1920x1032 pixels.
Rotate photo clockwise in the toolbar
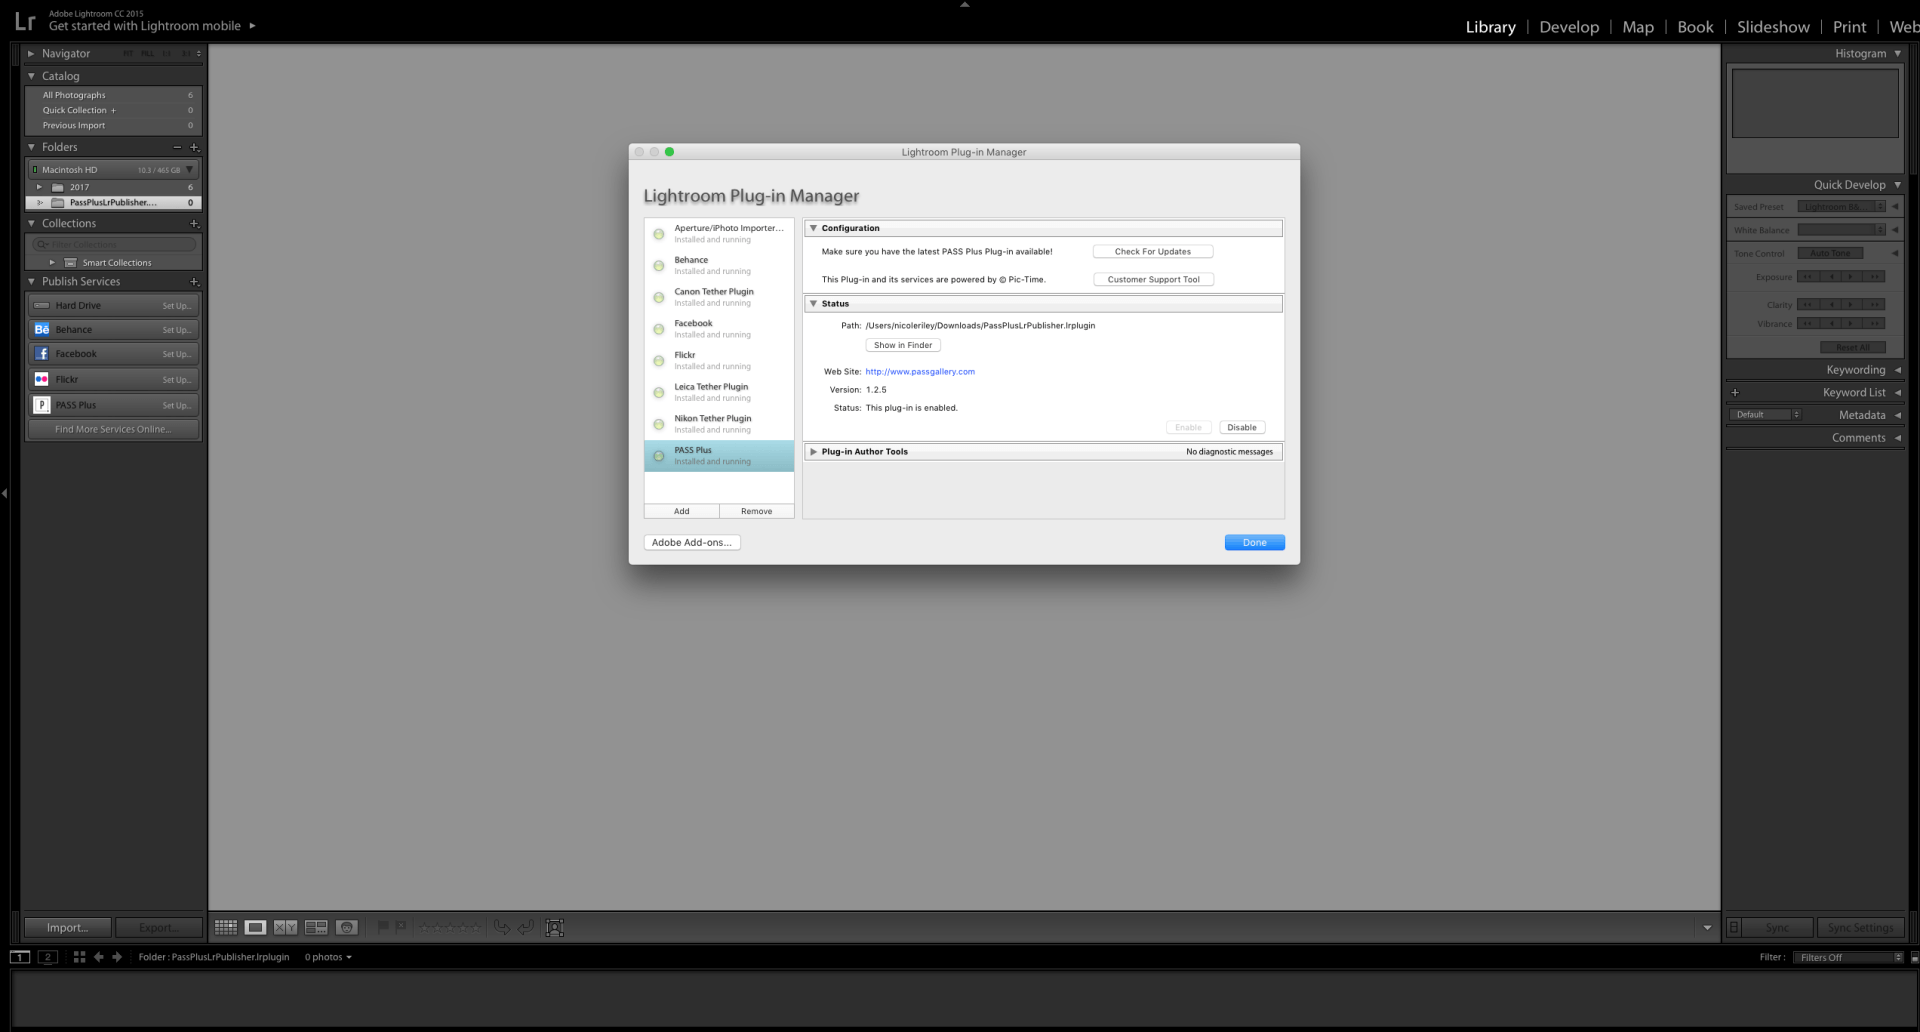[525, 928]
